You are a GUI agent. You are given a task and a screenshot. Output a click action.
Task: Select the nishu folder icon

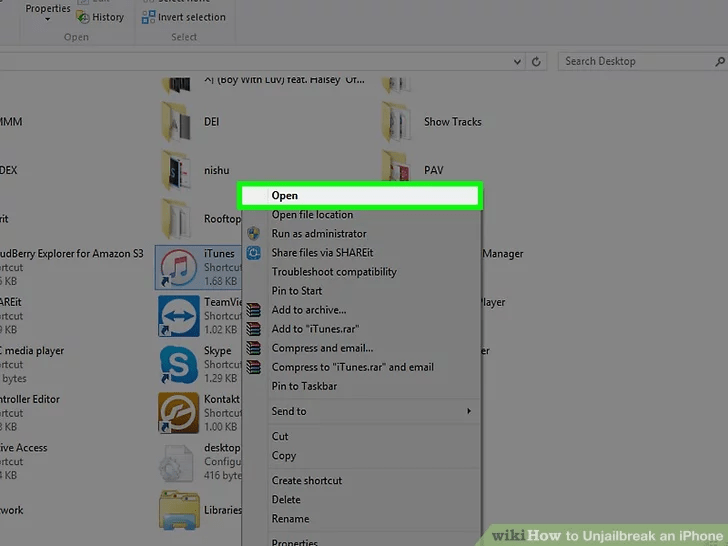click(179, 170)
